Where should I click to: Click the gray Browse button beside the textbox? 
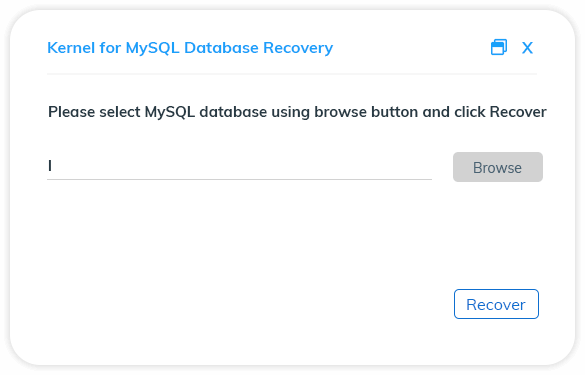point(498,167)
